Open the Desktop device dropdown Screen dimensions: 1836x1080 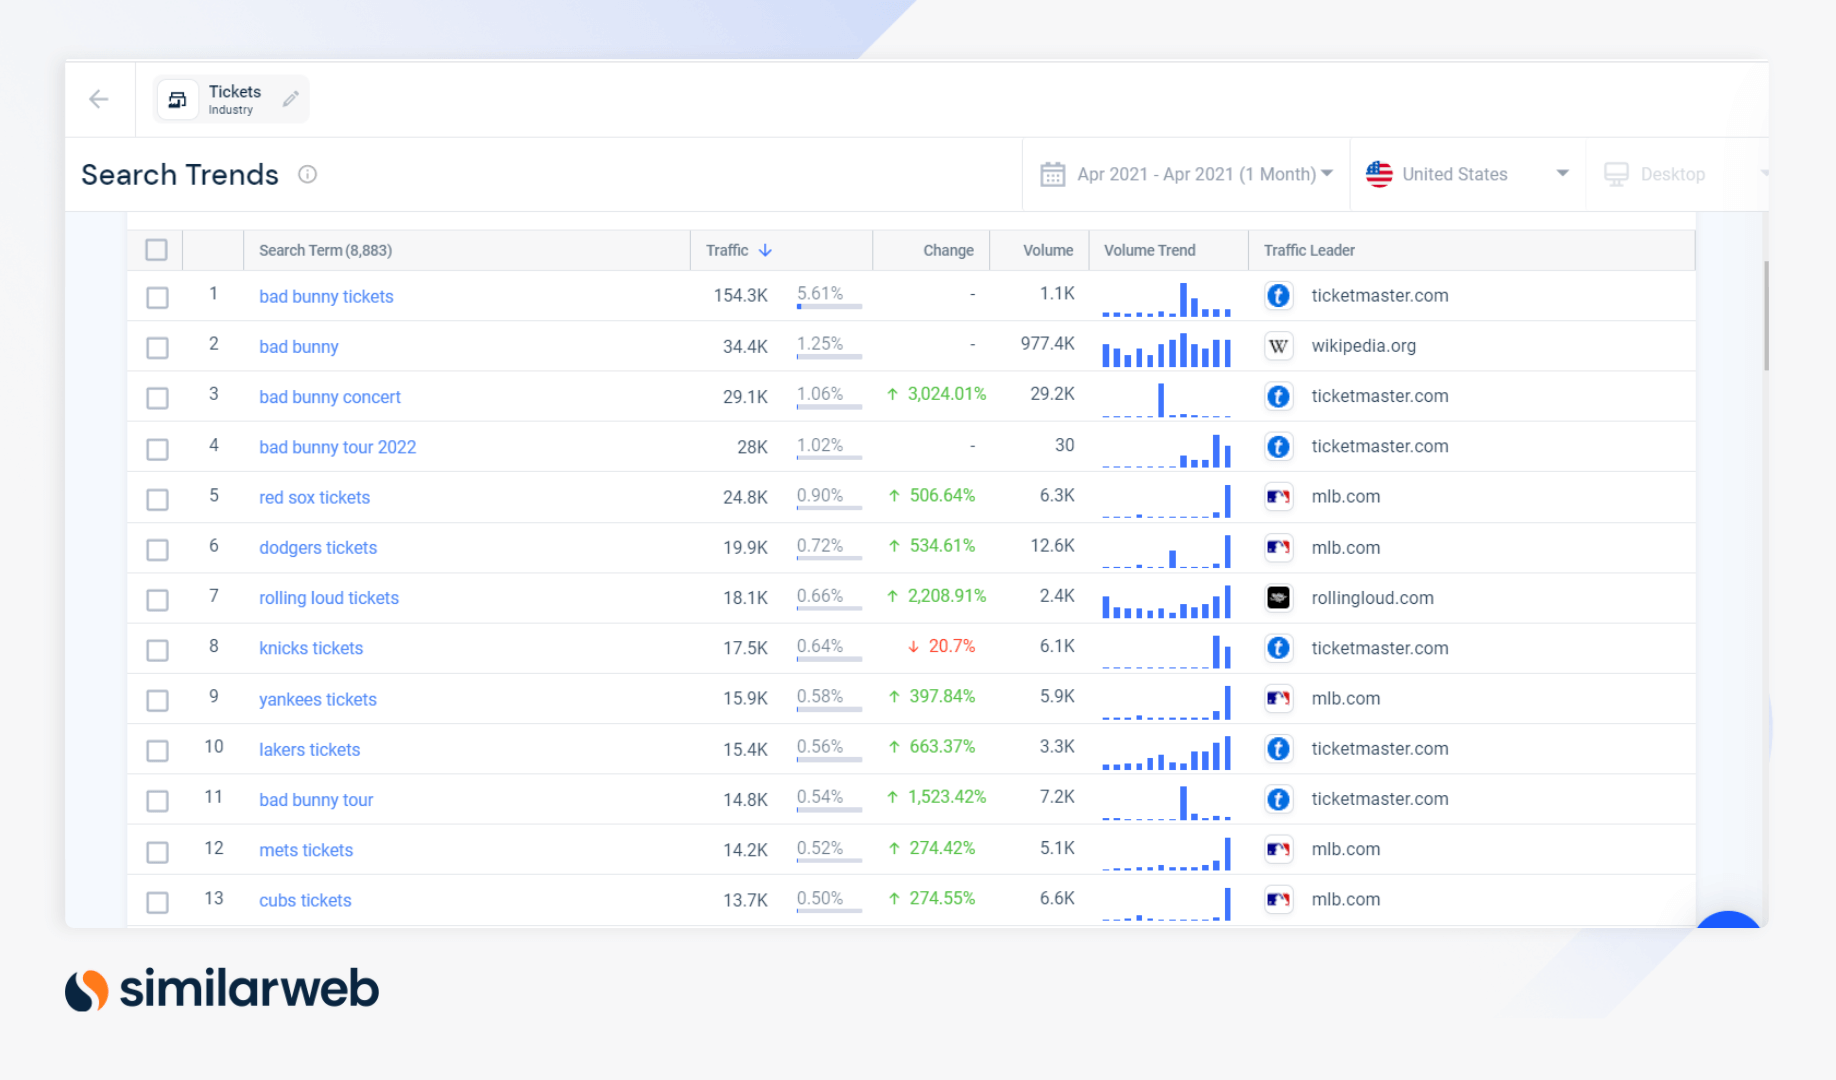coord(1678,174)
